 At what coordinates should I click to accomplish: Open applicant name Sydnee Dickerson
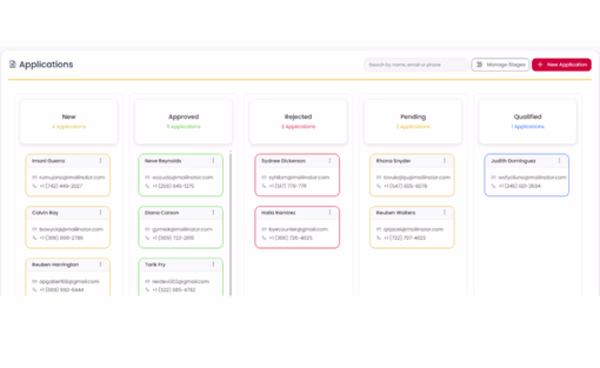[x=283, y=161]
